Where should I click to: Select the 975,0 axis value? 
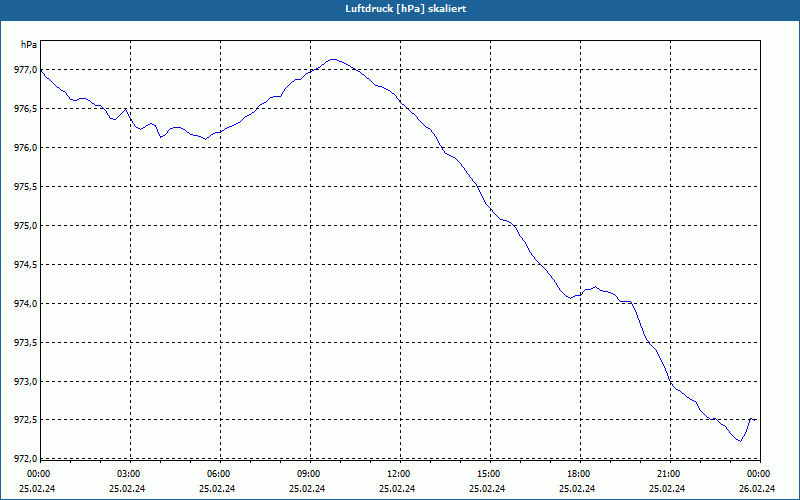25,226
